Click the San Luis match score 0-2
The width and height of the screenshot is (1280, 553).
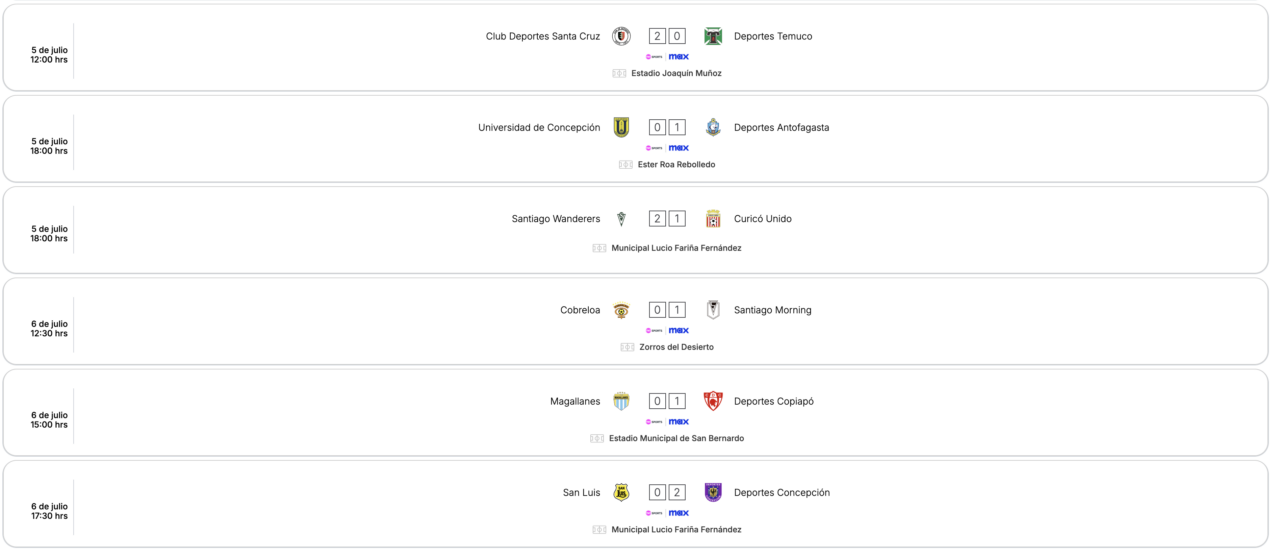pyautogui.click(x=667, y=492)
